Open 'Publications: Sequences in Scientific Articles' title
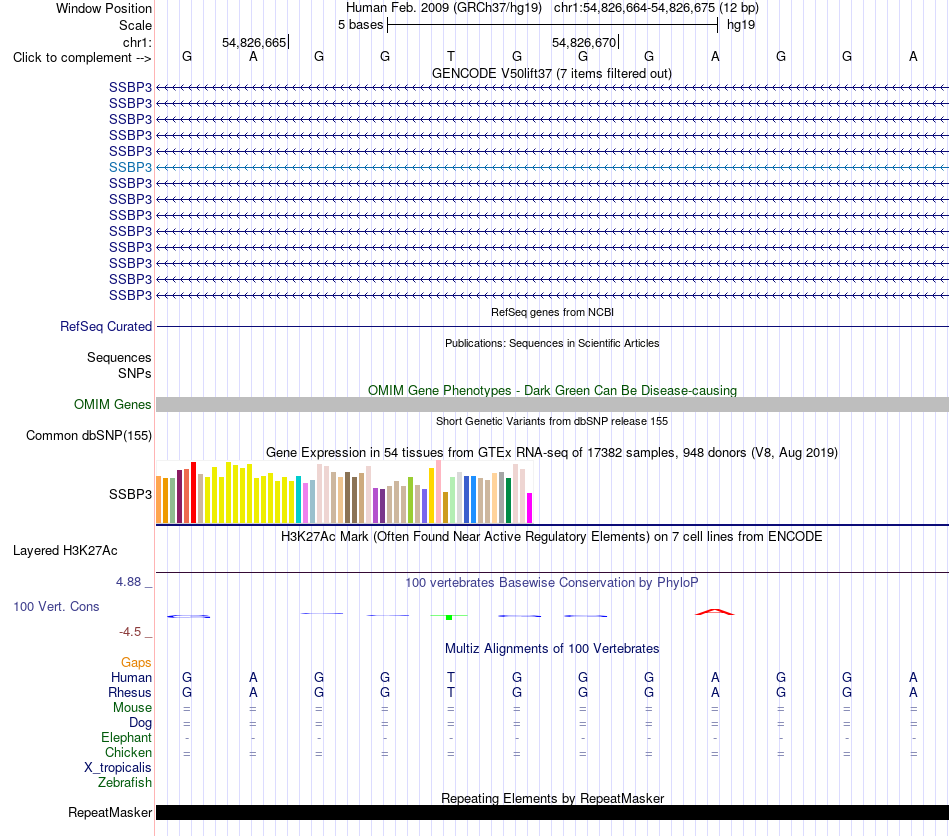 552,343
